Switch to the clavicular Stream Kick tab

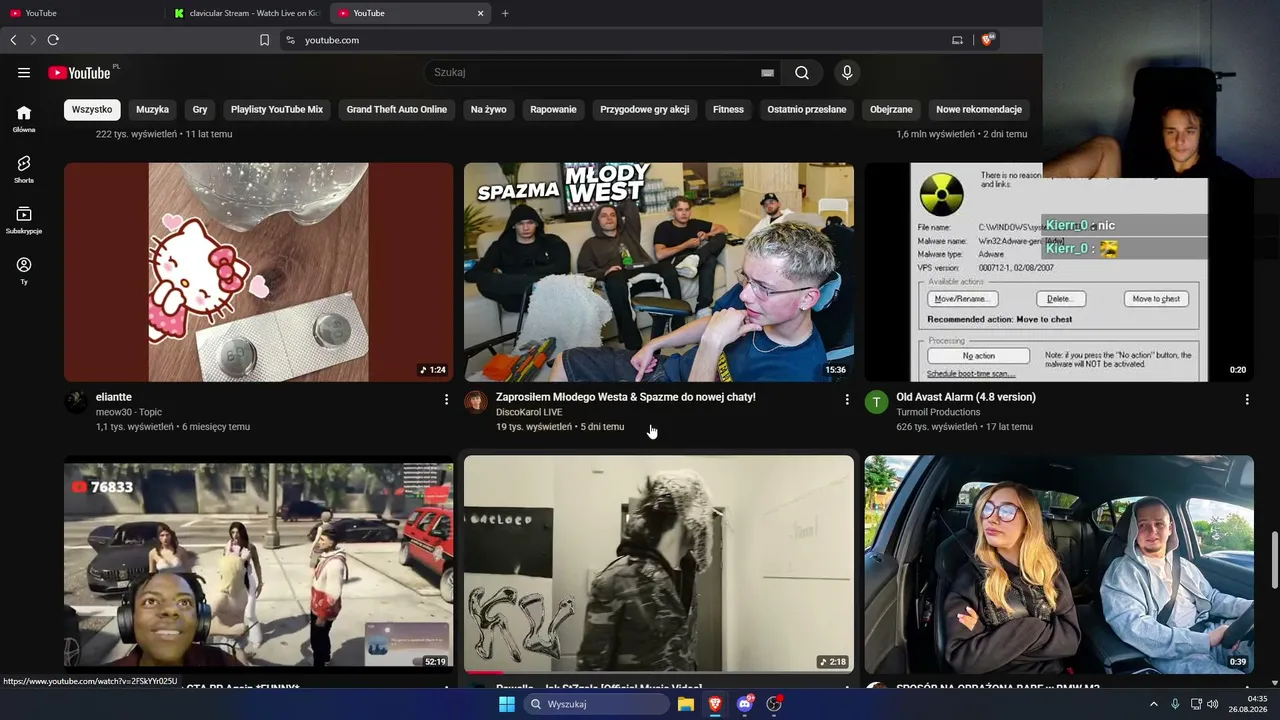(x=246, y=13)
